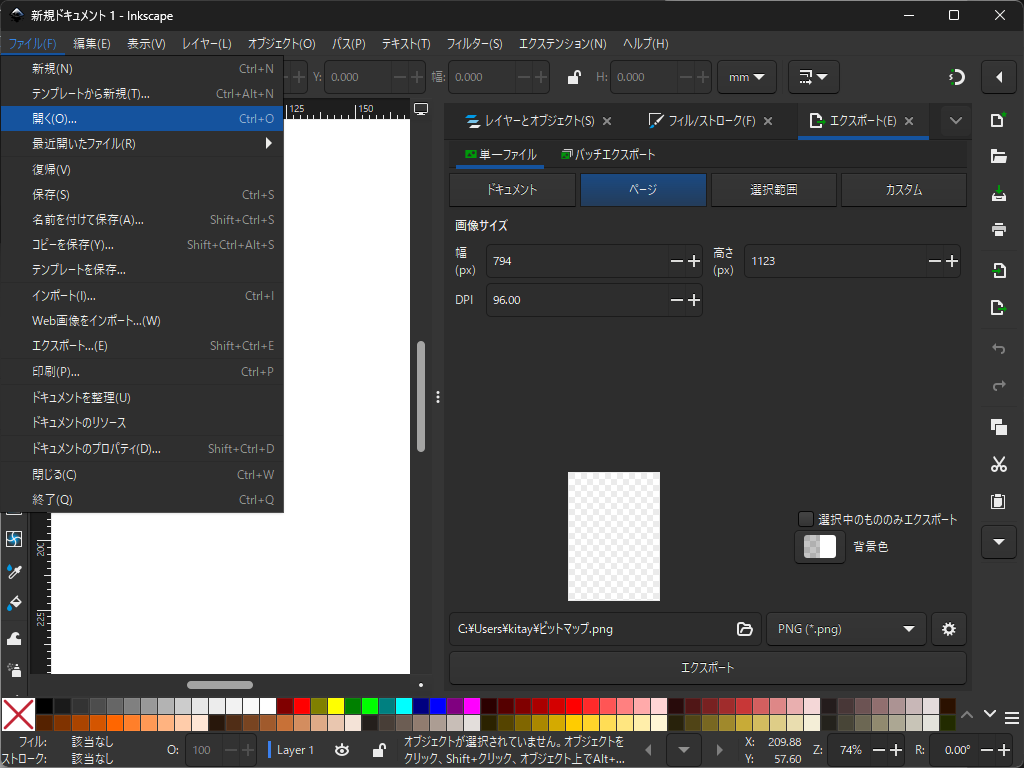This screenshot has height=768, width=1024.
Task: Select the Spray tool in toolbox
Action: point(14,668)
